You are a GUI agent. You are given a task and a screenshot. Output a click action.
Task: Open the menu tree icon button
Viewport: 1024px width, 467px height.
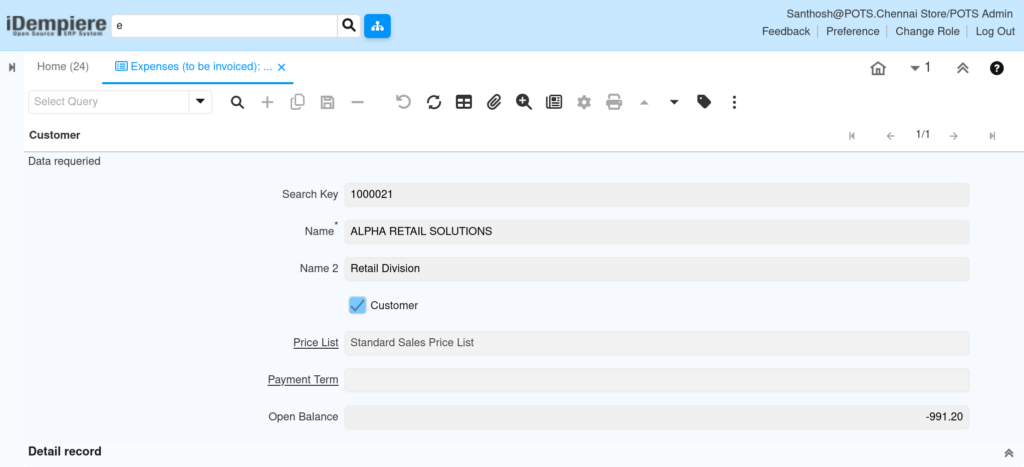[377, 26]
